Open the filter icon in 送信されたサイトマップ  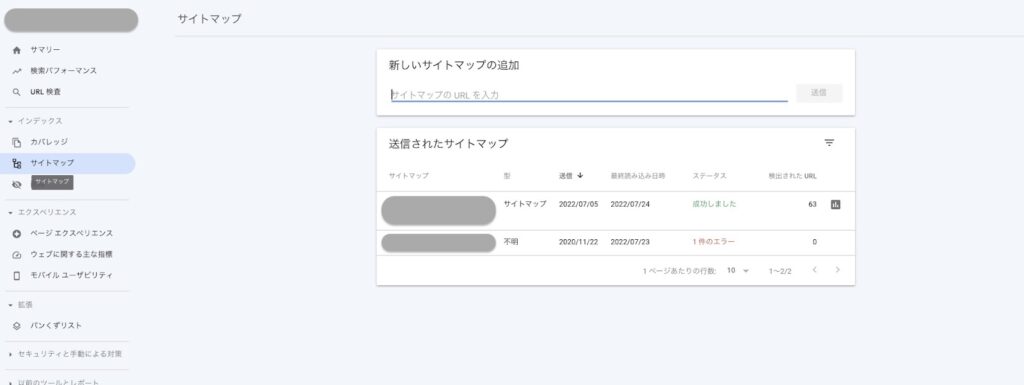(829, 143)
